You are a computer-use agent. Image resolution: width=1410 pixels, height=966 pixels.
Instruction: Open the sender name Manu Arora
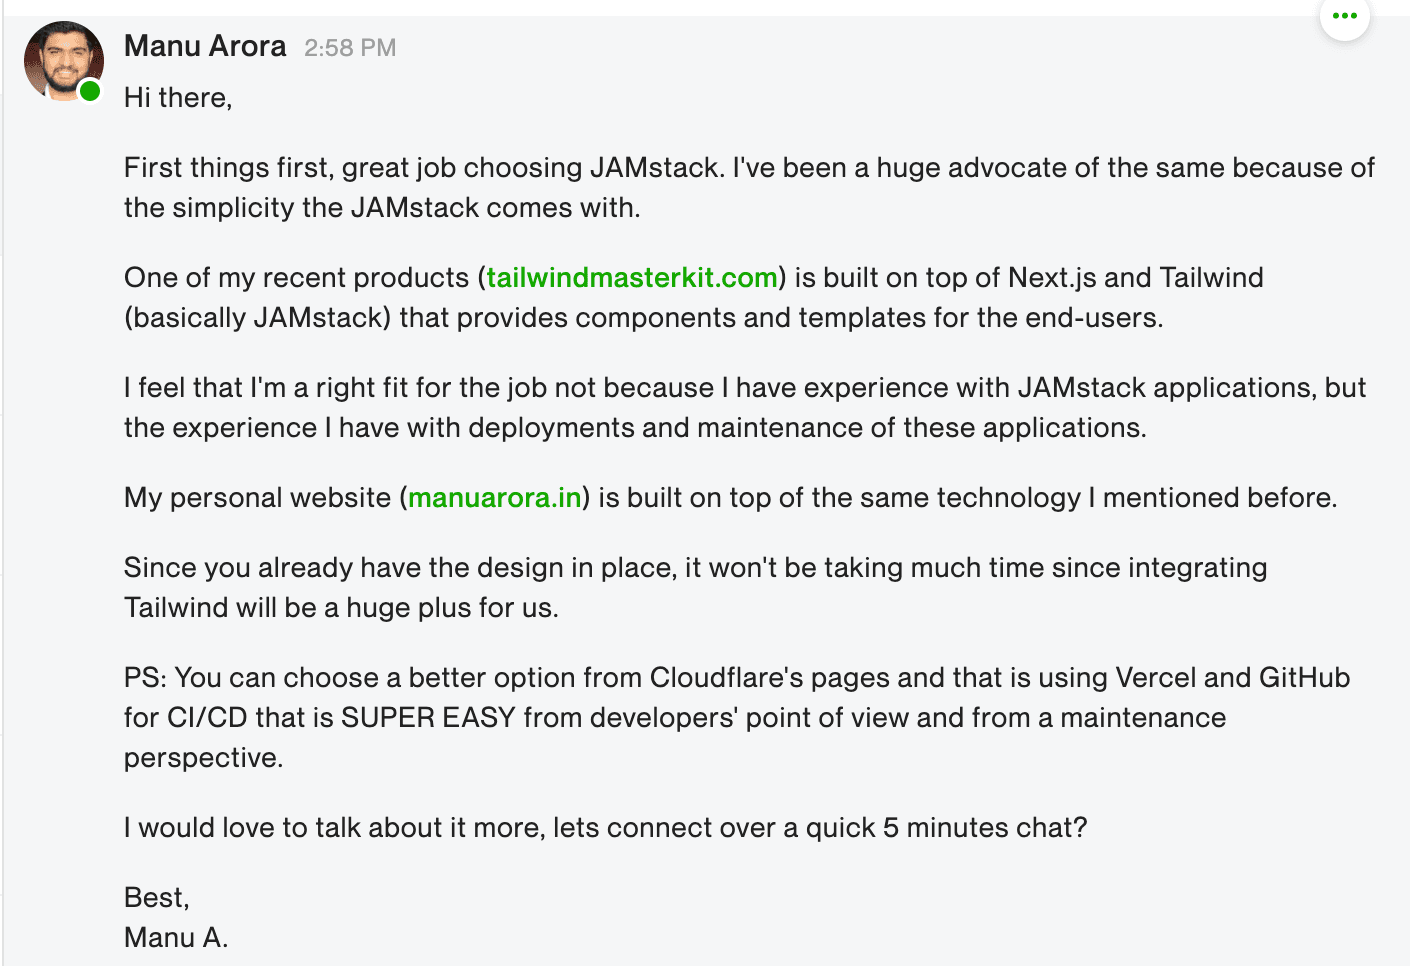point(205,46)
